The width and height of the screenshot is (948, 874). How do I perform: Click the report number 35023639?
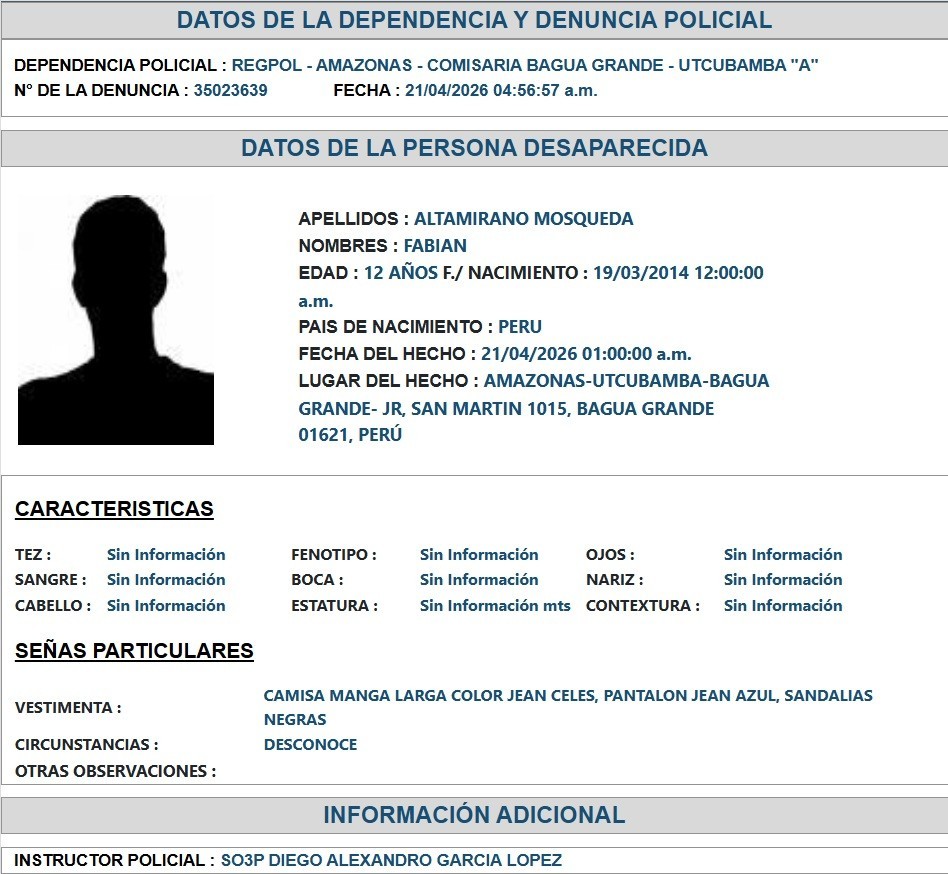(230, 90)
